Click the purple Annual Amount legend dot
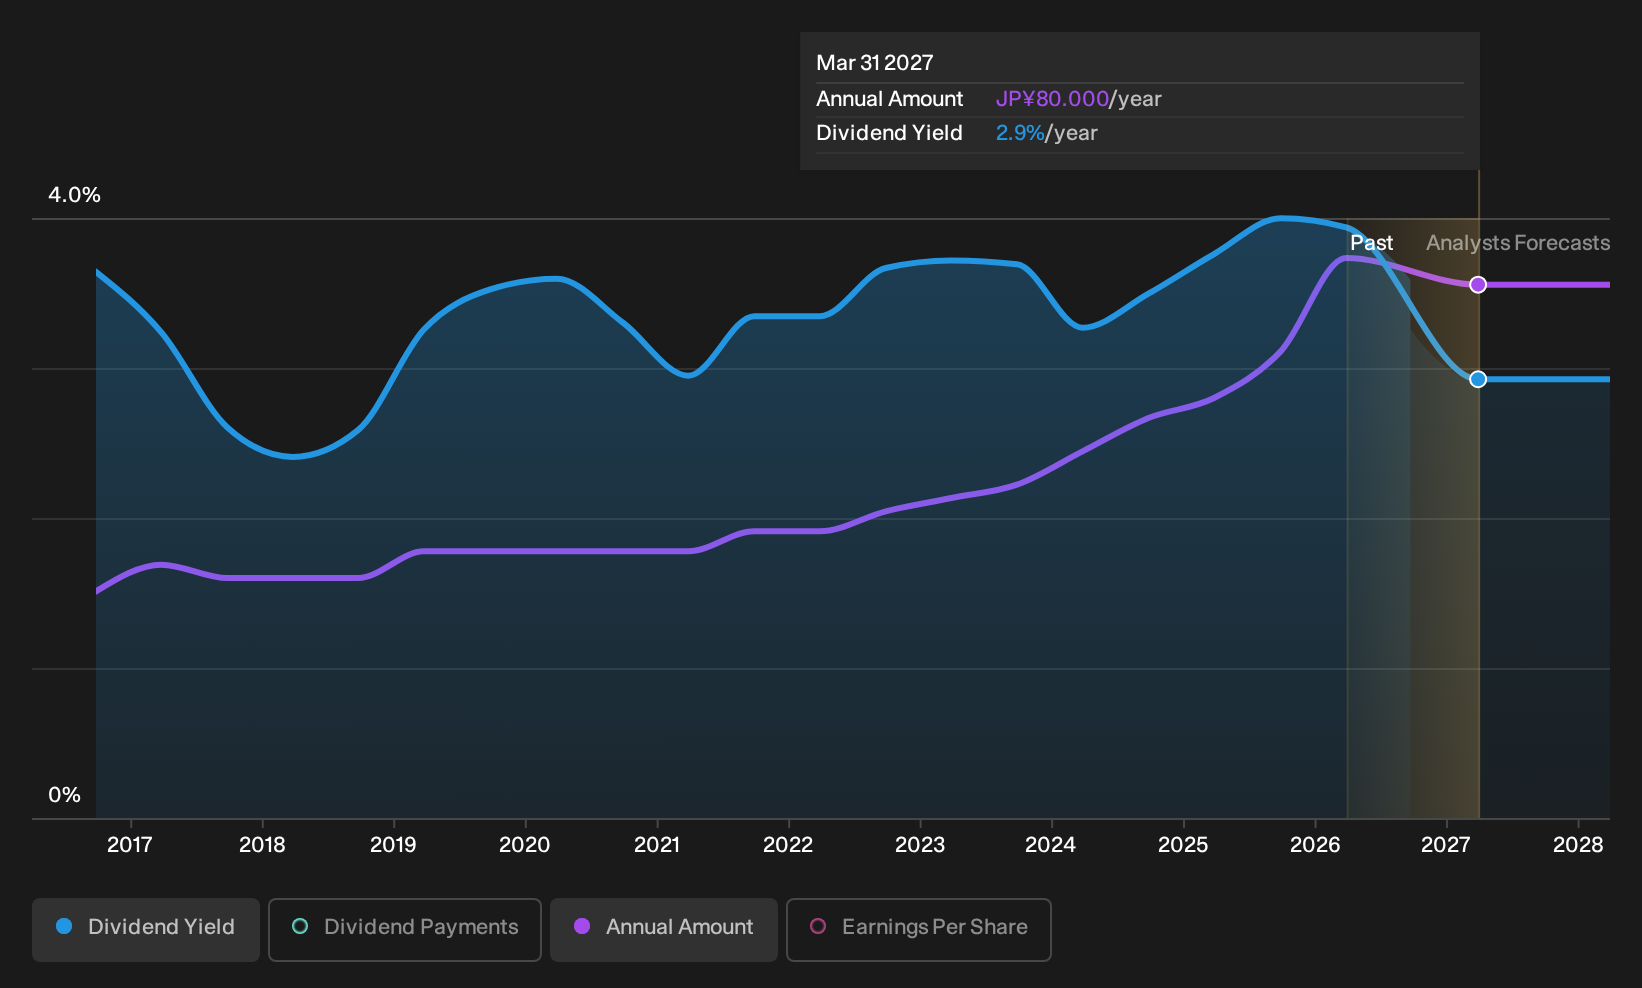1642x988 pixels. click(582, 926)
